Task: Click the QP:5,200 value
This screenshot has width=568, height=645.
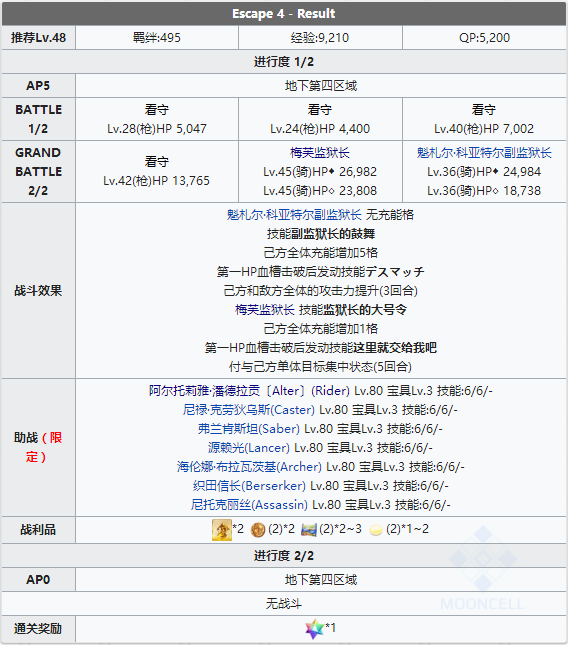Action: (x=484, y=38)
